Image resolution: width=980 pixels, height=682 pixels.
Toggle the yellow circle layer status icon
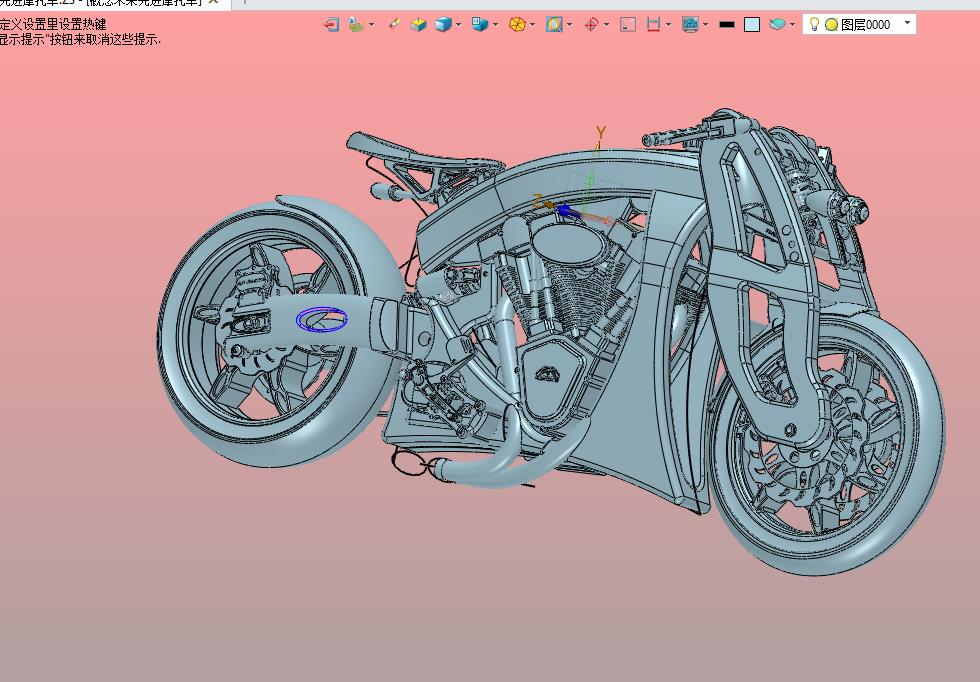[831, 25]
